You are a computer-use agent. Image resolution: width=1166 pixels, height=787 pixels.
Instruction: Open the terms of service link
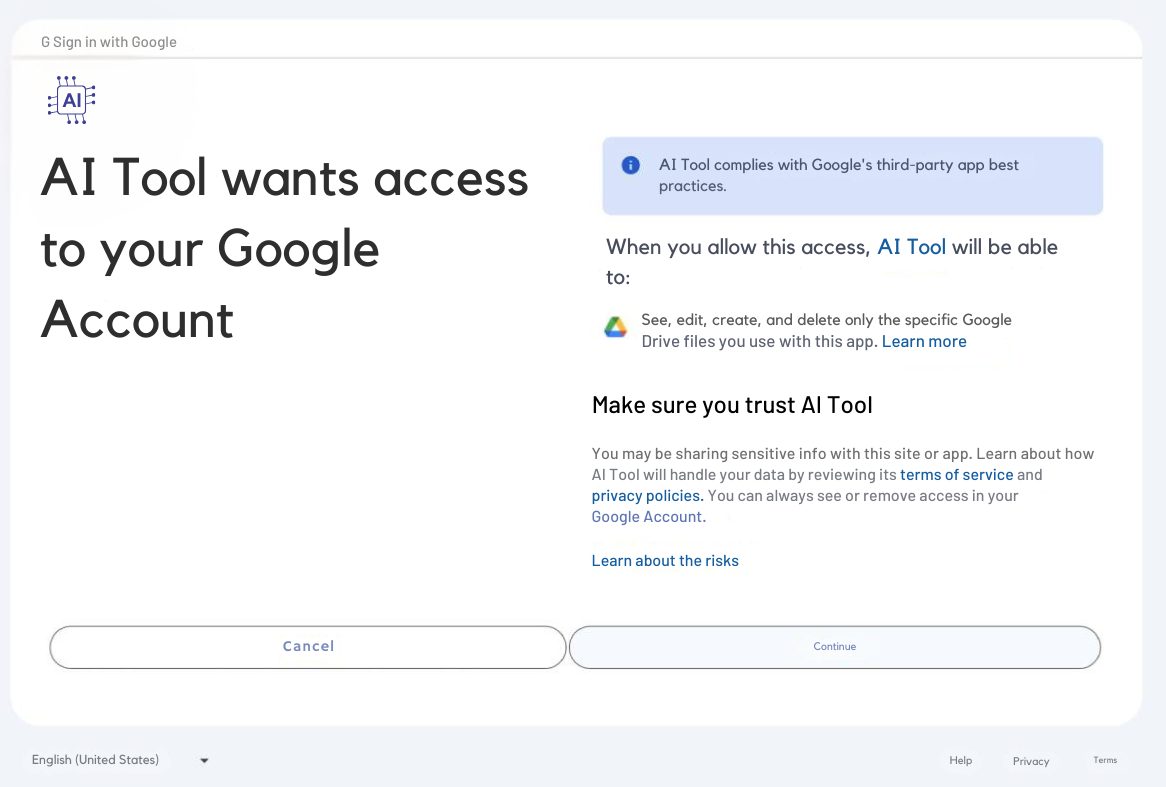pyautogui.click(x=956, y=475)
